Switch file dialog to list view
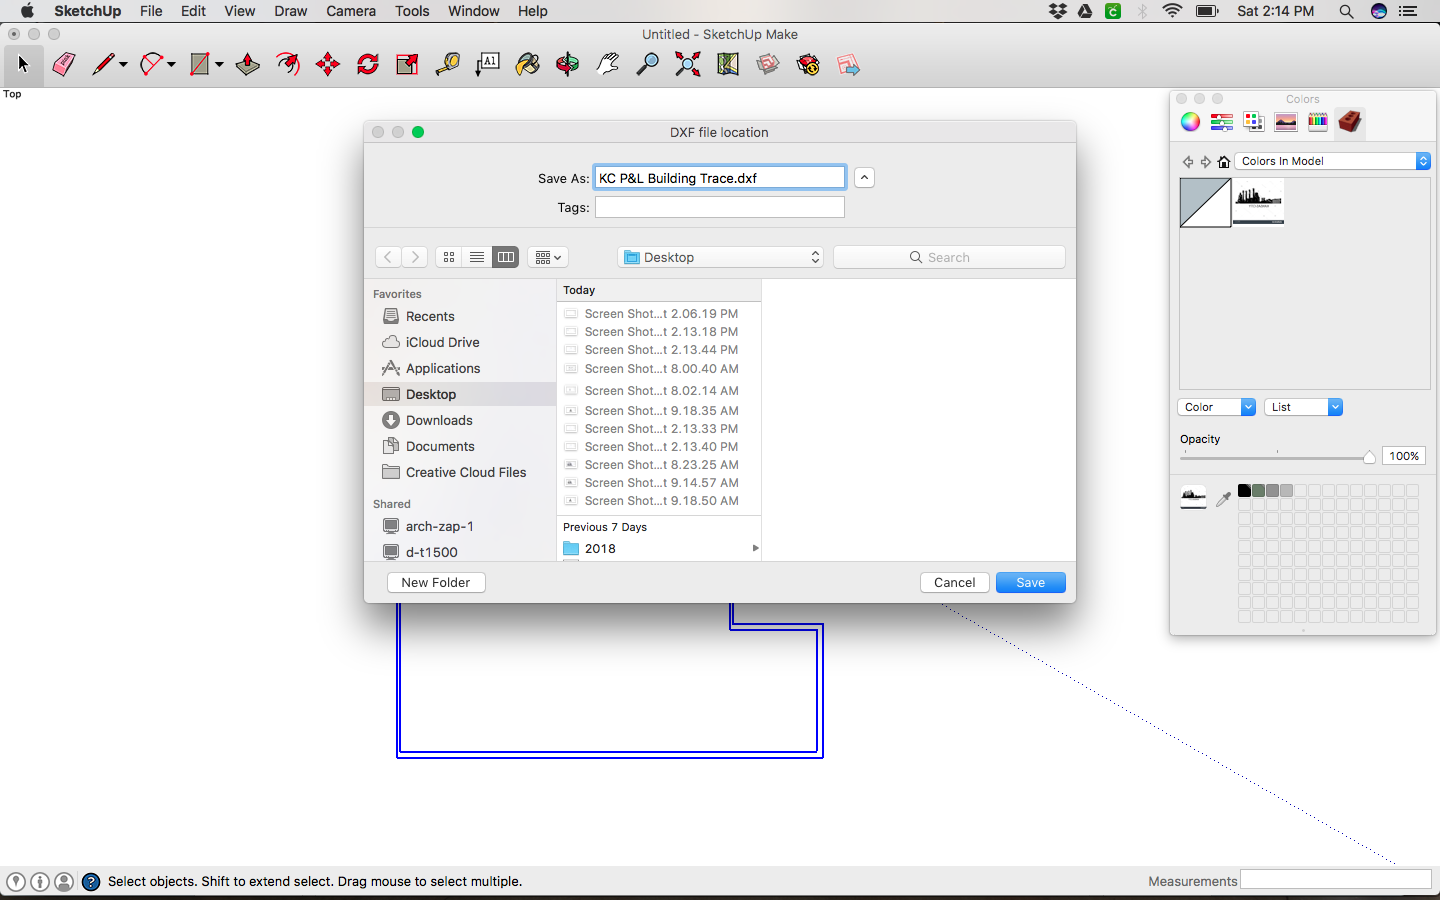1440x900 pixels. pyautogui.click(x=477, y=257)
